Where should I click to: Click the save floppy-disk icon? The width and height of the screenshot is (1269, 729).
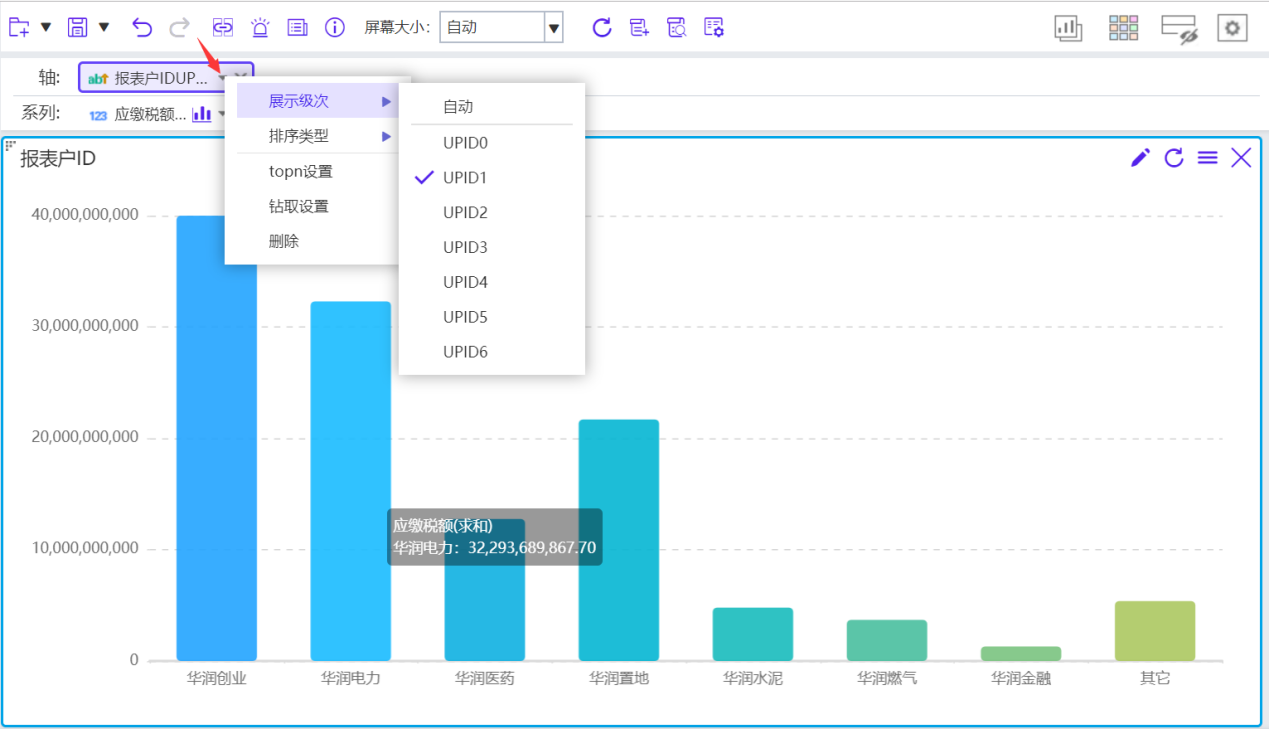tap(78, 27)
